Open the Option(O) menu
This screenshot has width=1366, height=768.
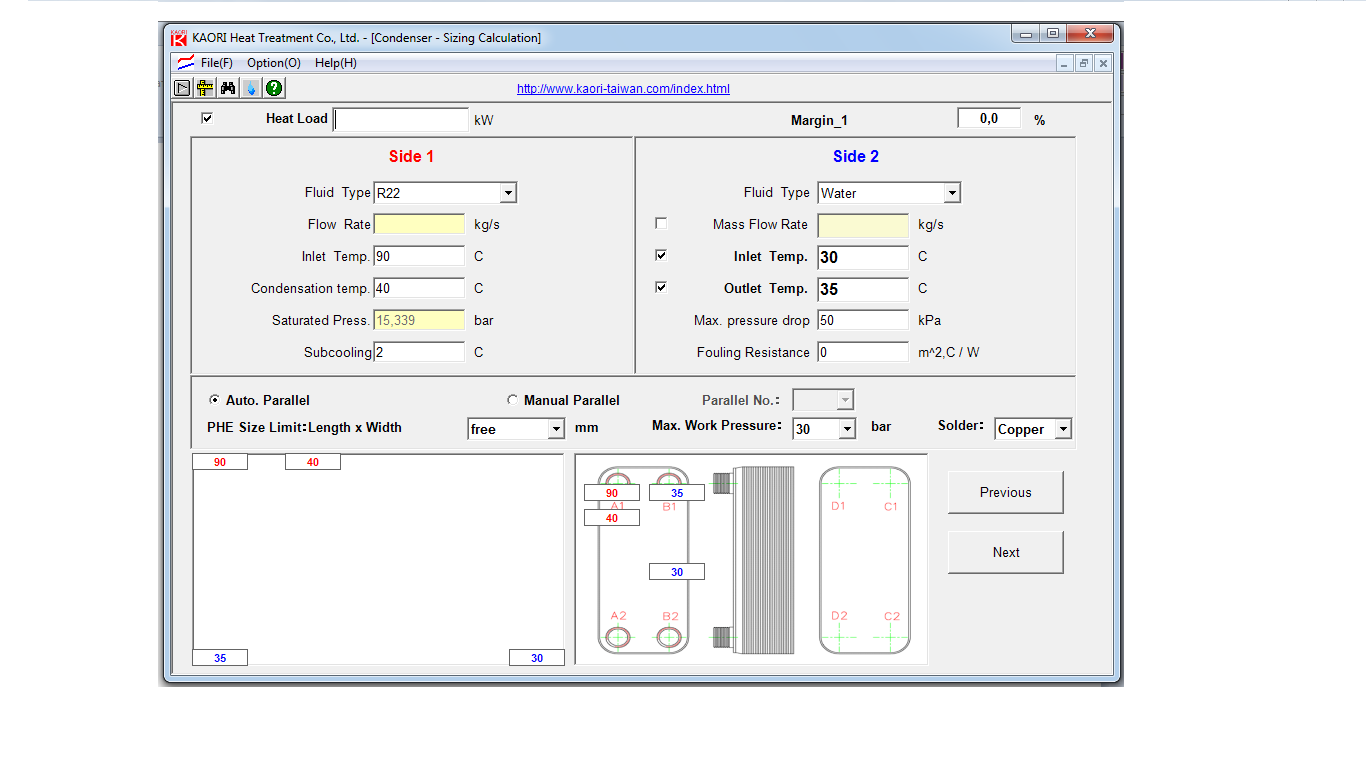pos(274,63)
